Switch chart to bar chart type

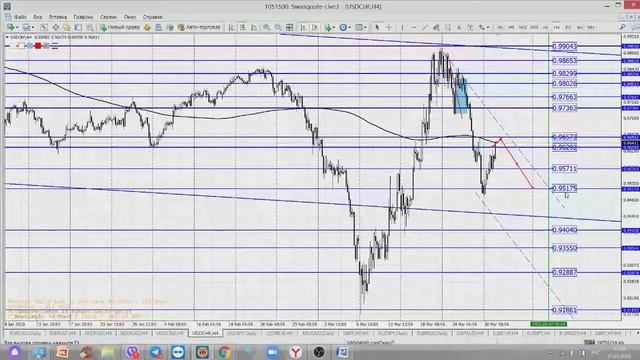click(231, 27)
